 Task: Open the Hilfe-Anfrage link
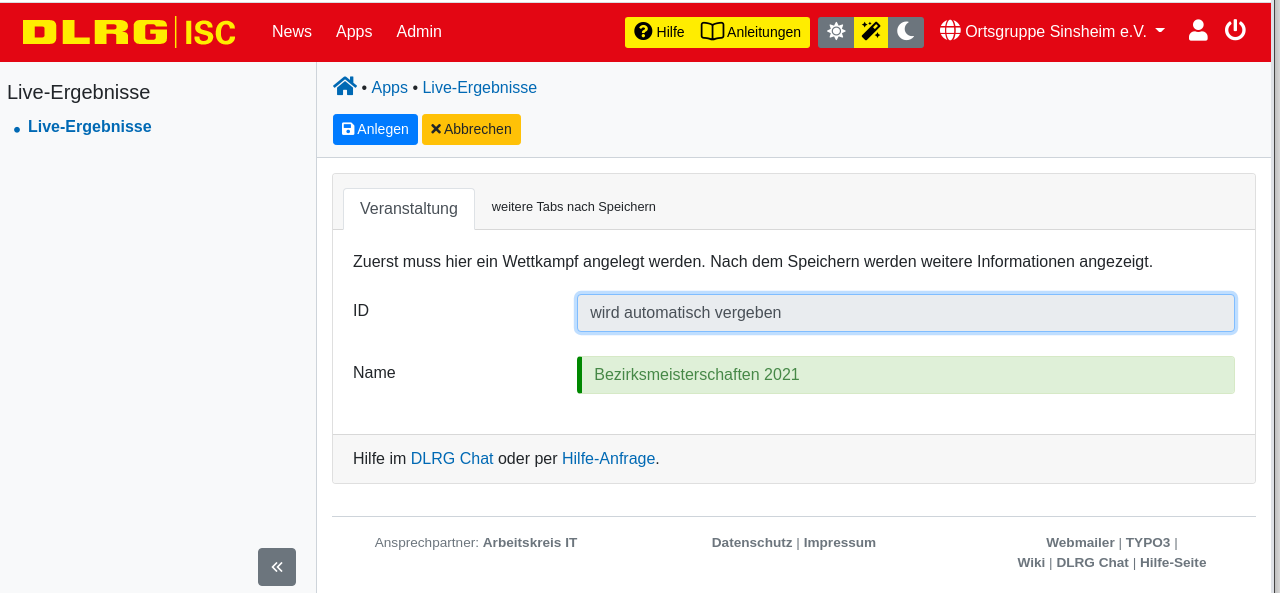coord(608,458)
